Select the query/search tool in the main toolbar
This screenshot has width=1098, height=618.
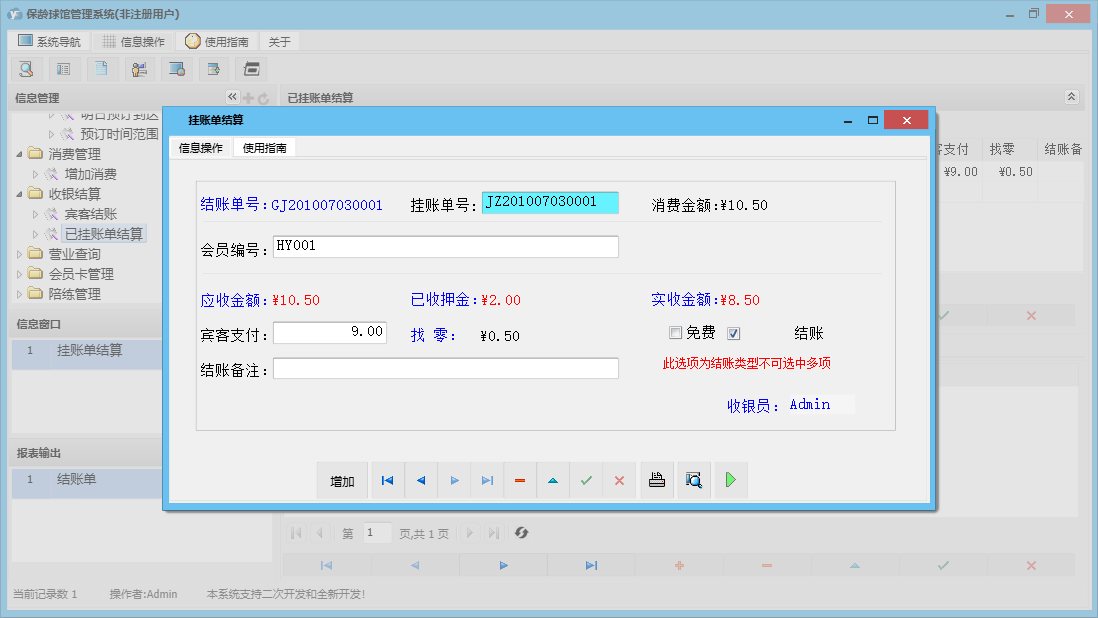click(x=26, y=69)
